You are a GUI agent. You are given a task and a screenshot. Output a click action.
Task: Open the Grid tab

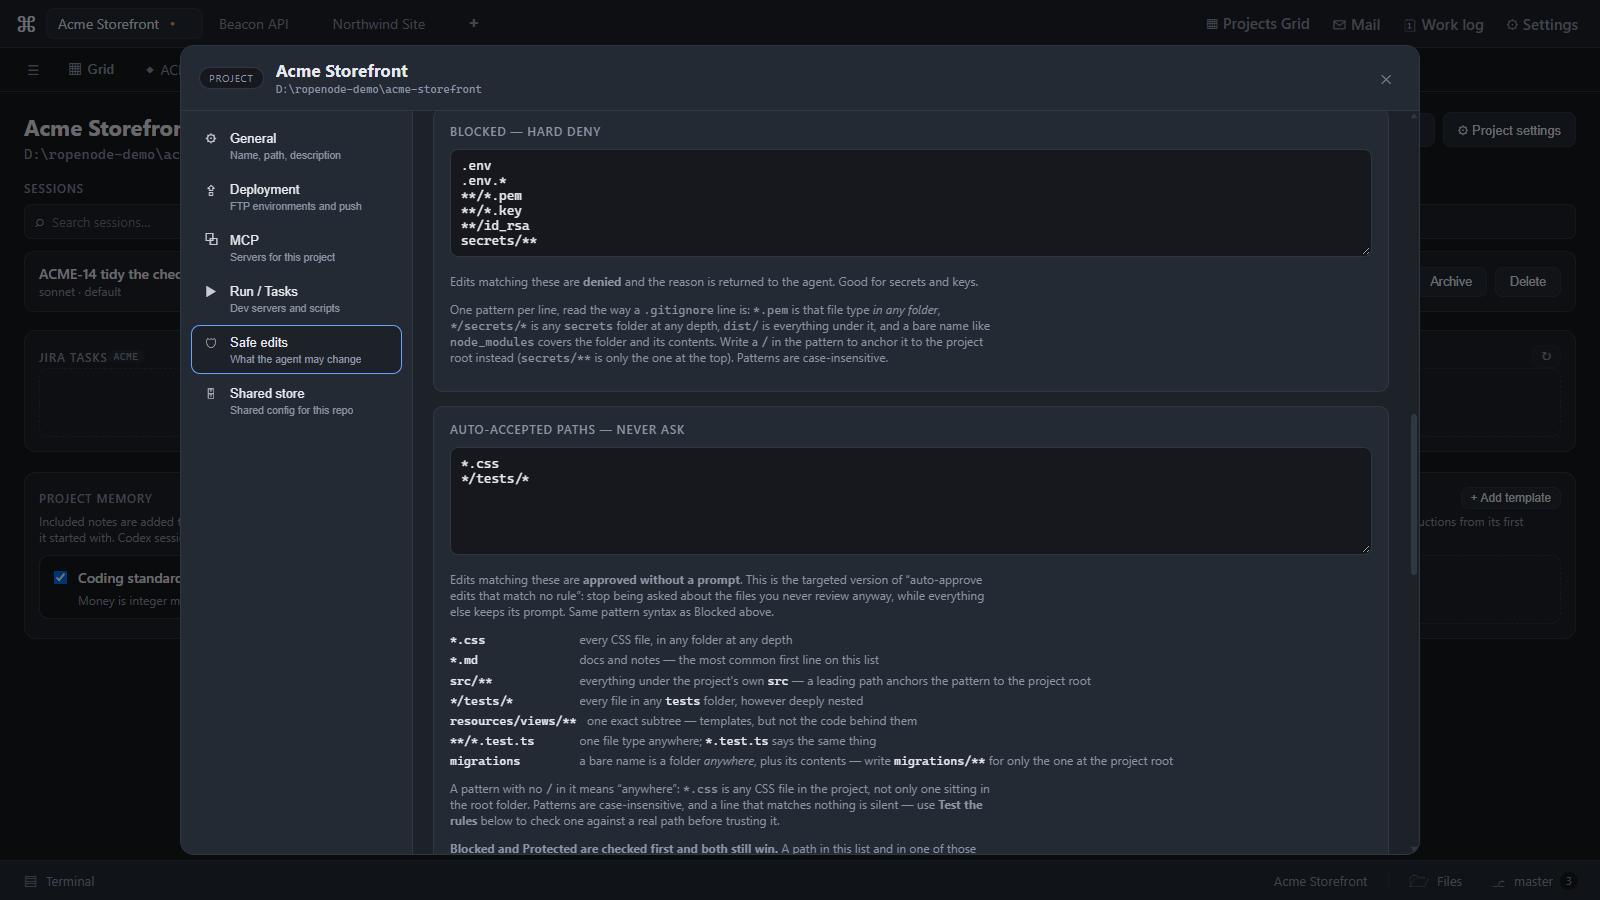[x=92, y=70]
